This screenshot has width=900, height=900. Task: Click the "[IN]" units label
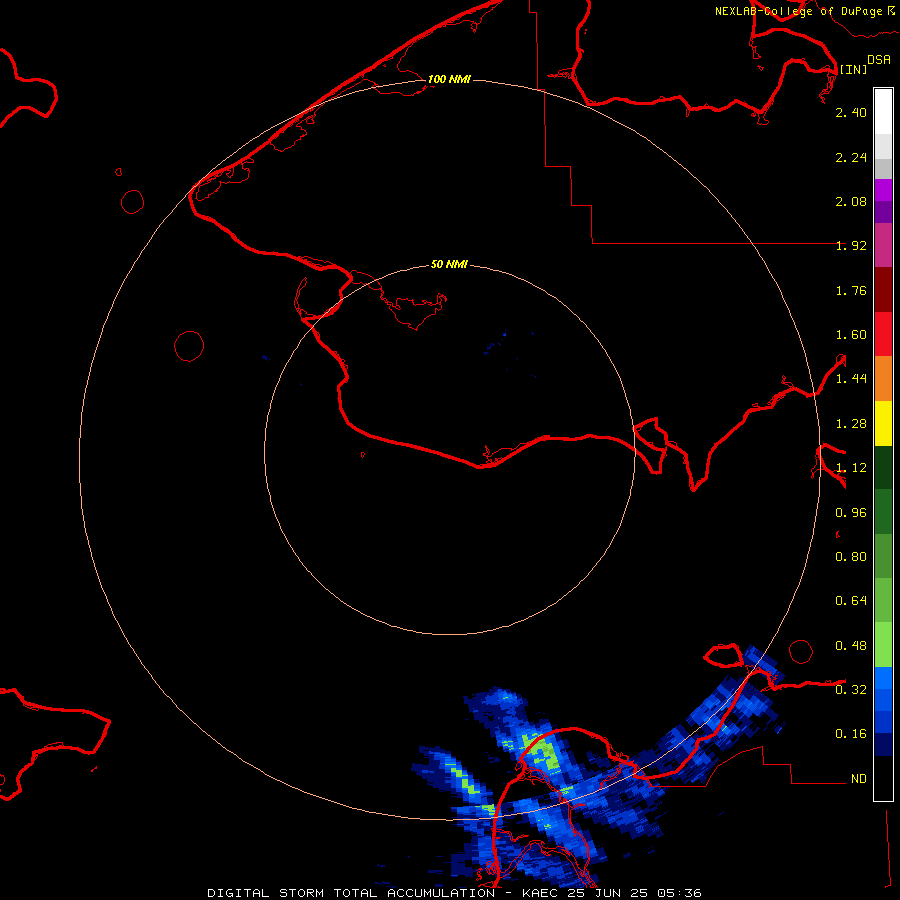[854, 69]
